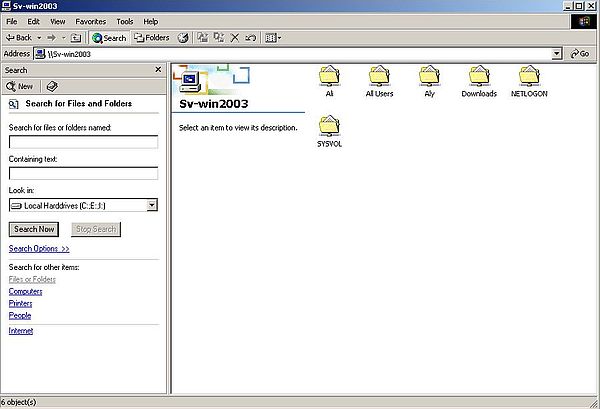The width and height of the screenshot is (600, 409).
Task: Toggle the Search pane toolbar button
Action: pyautogui.click(x=109, y=38)
